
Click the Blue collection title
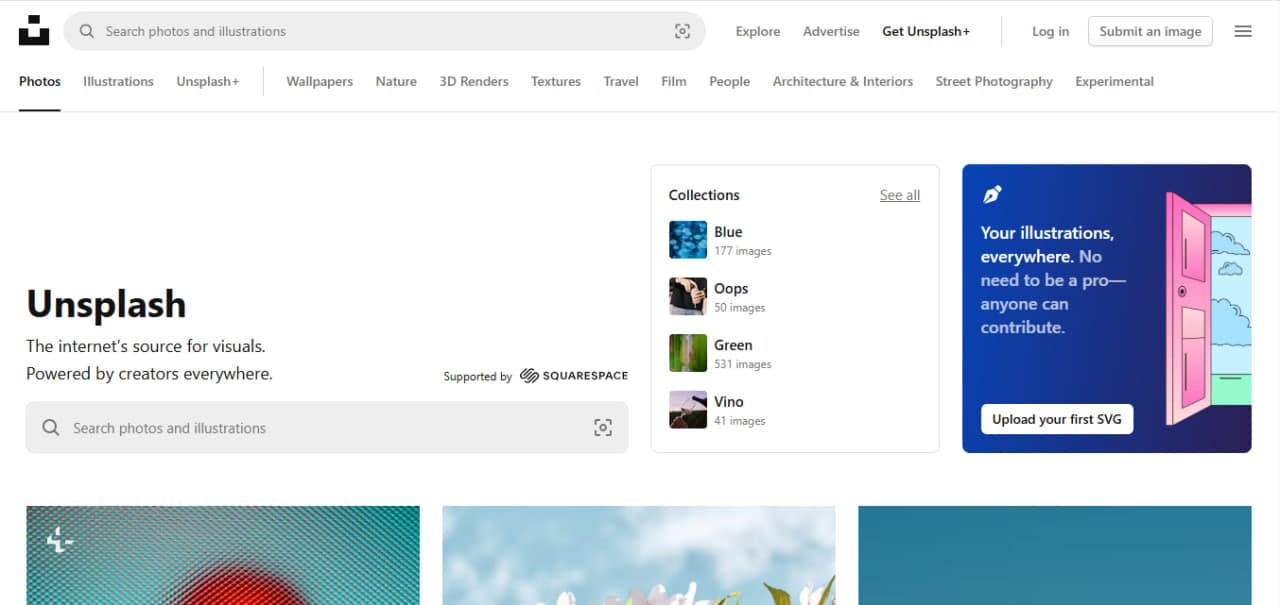[x=728, y=232]
